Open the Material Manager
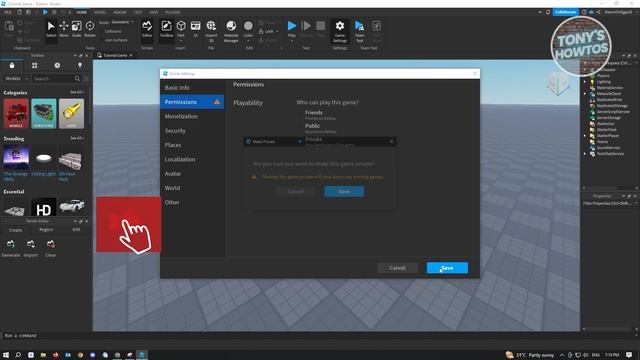Image resolution: width=640 pixels, height=360 pixels. (231, 31)
